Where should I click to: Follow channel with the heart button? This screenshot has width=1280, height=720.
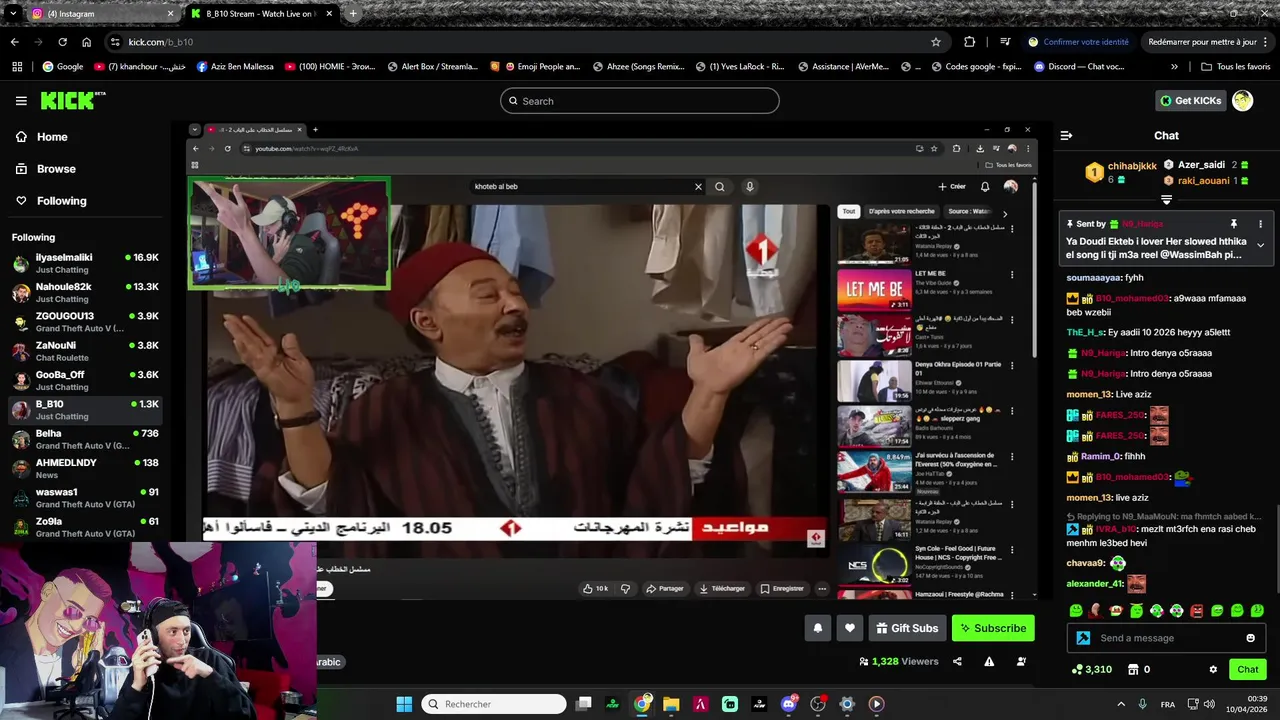click(850, 628)
